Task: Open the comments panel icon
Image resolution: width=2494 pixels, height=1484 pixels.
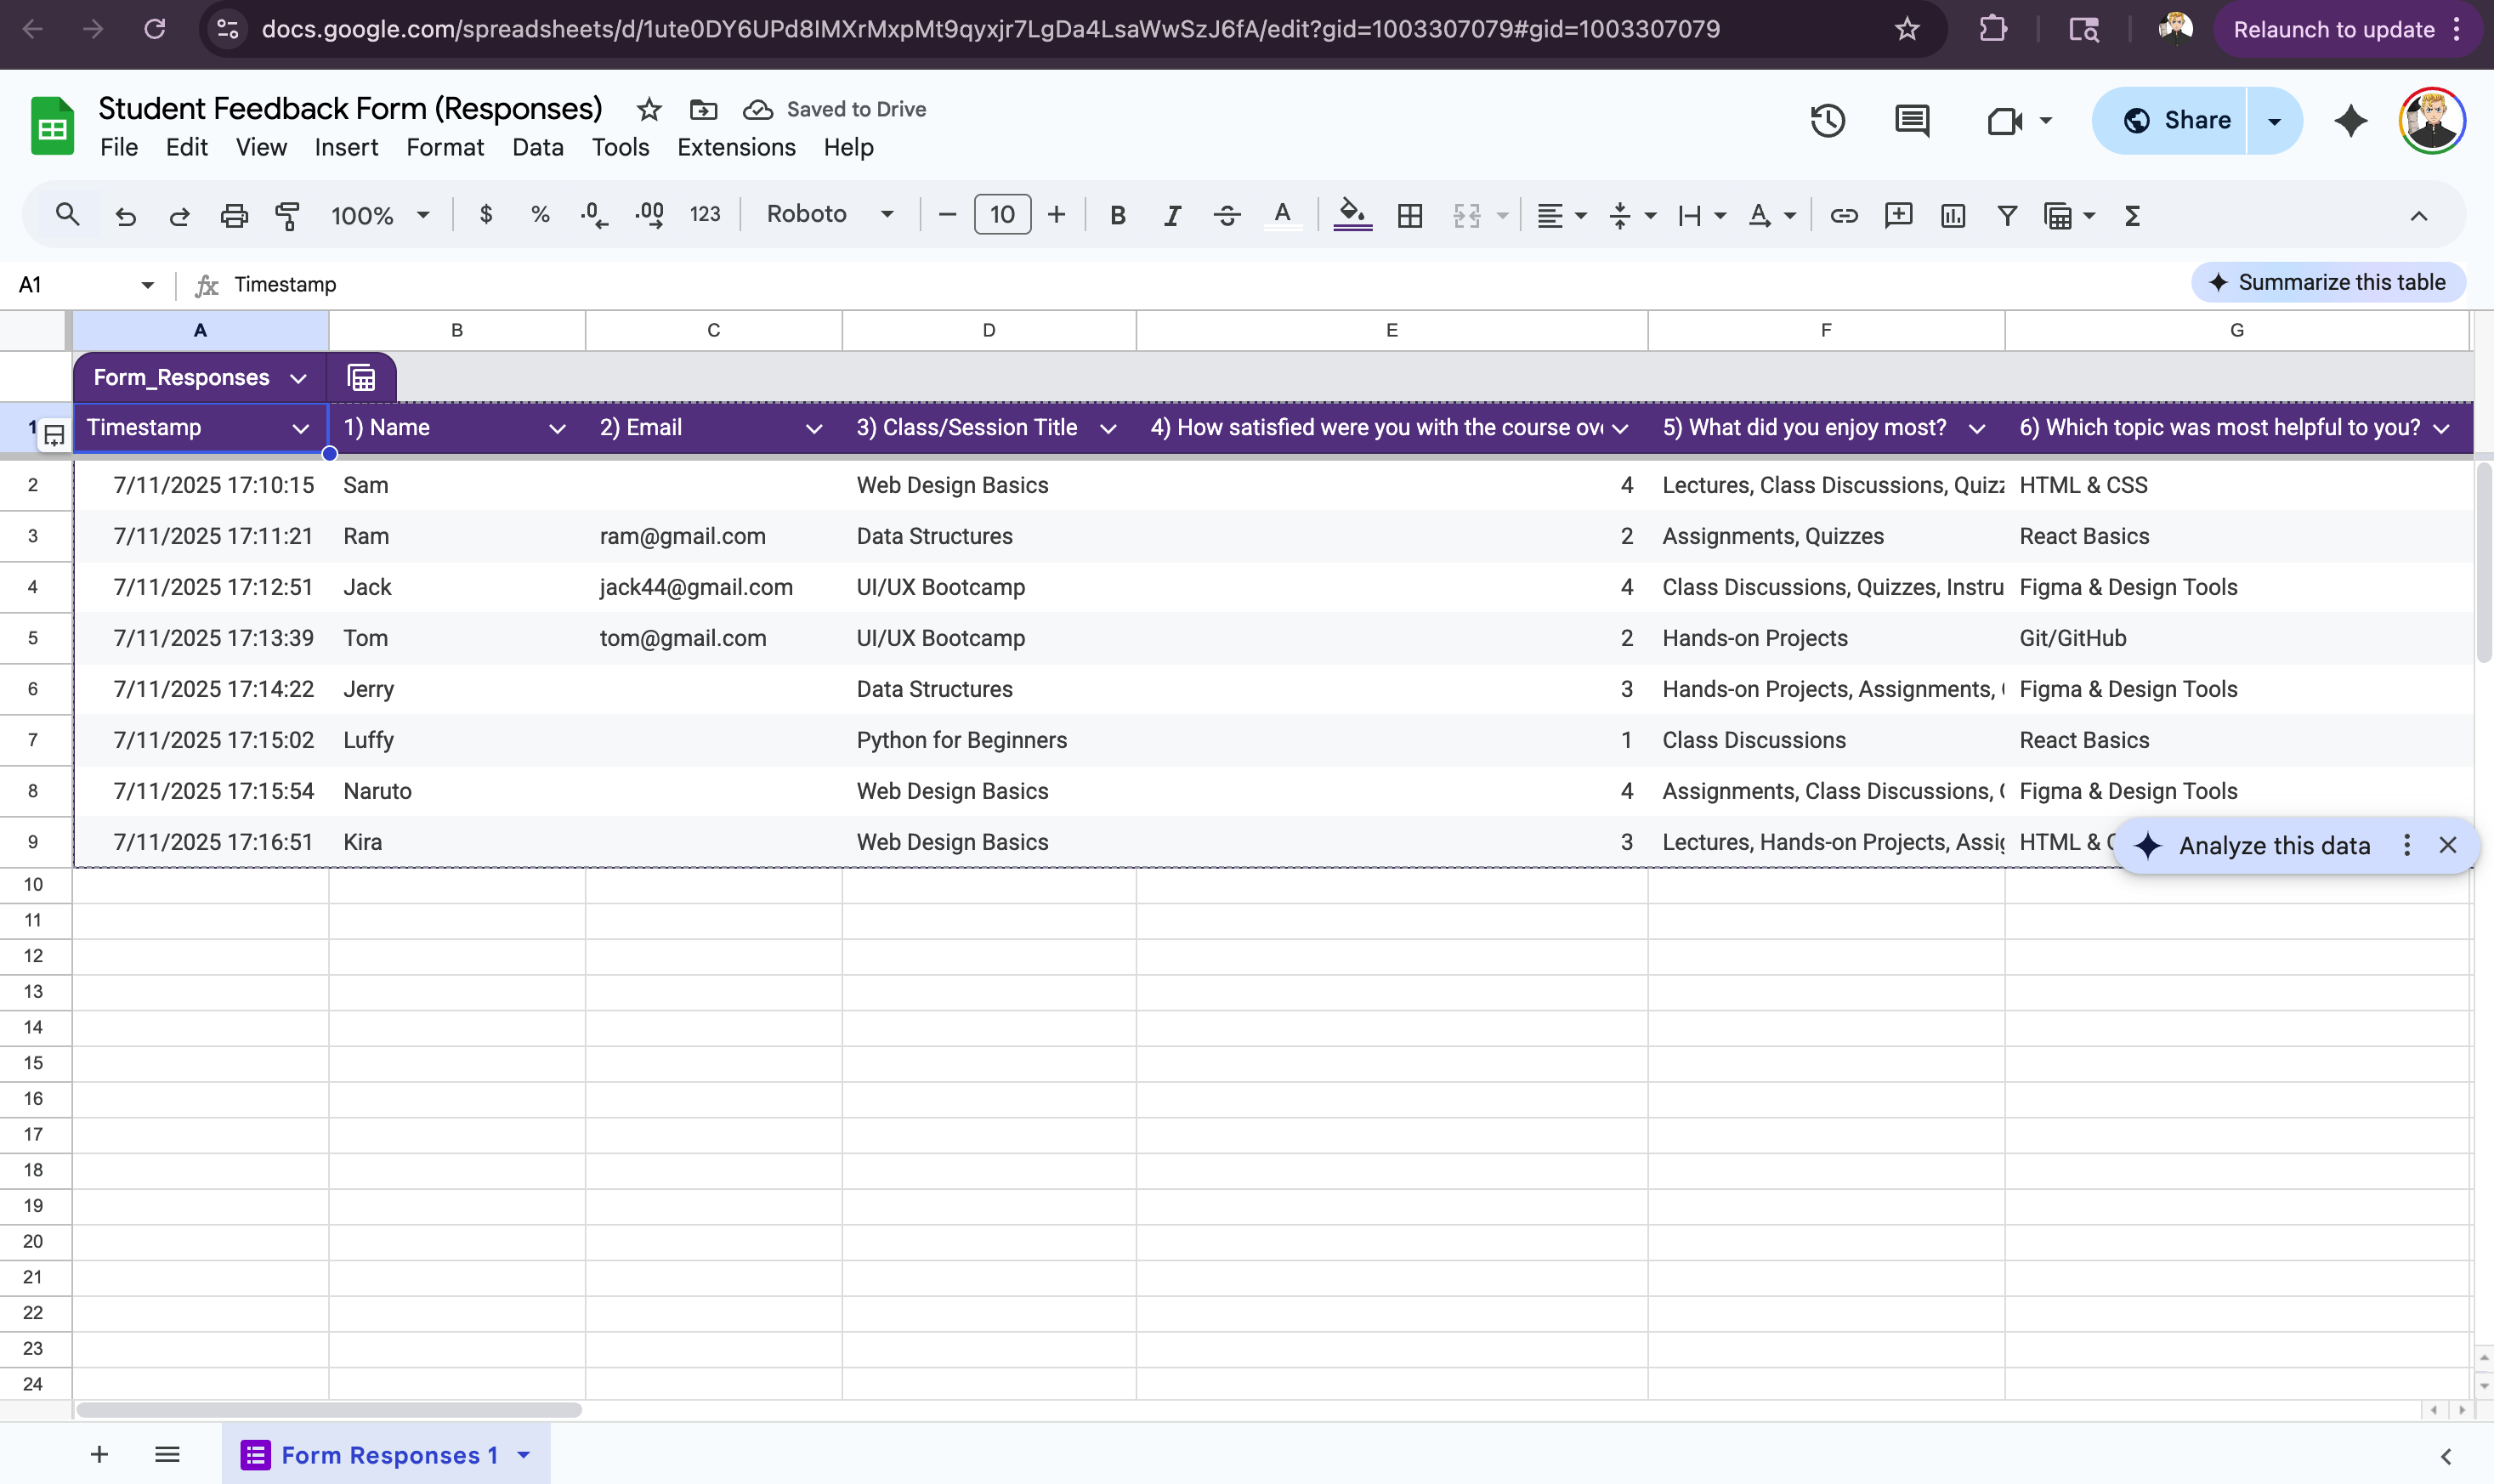Action: (1911, 121)
